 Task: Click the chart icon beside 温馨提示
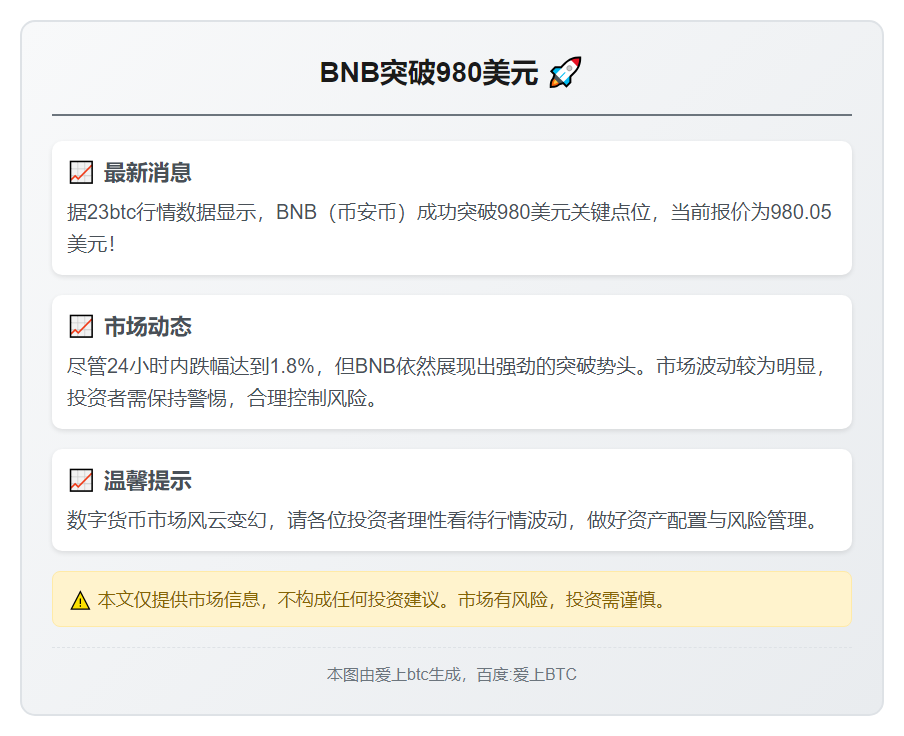81,480
